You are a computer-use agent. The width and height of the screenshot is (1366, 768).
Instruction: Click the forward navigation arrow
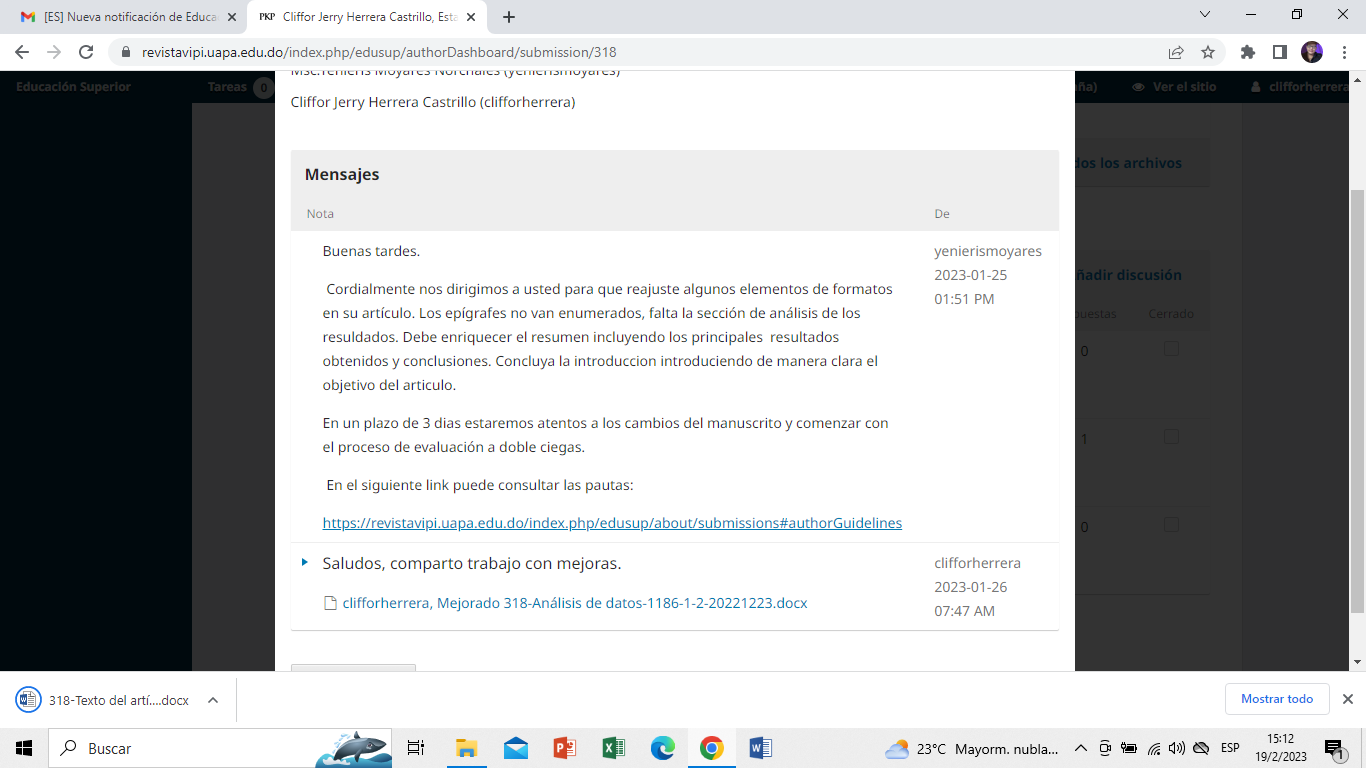(54, 52)
